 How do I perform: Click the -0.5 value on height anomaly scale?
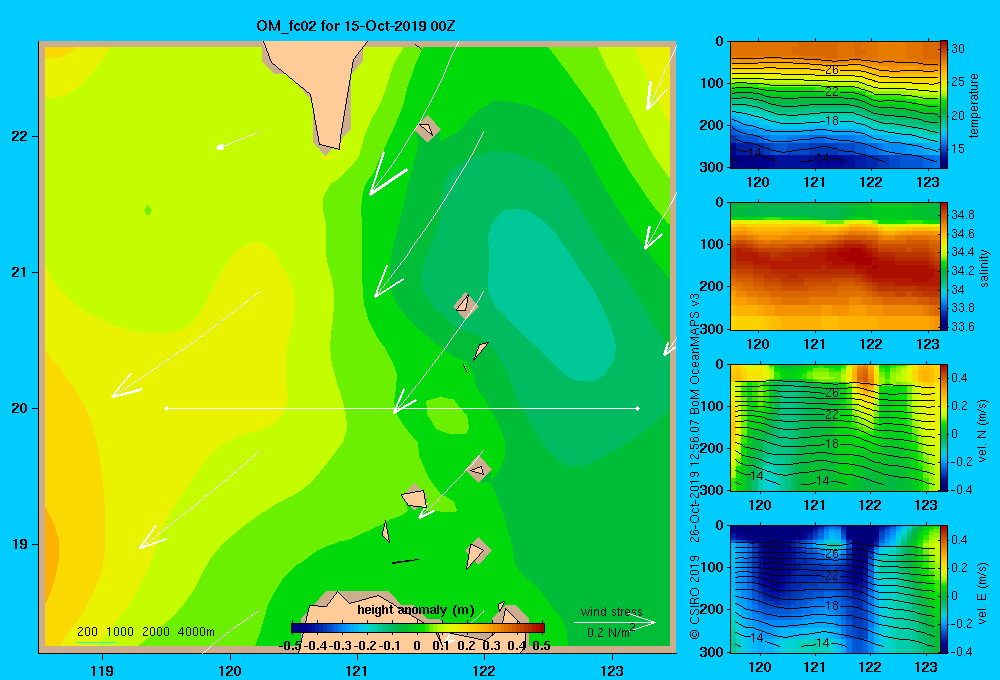coord(291,646)
